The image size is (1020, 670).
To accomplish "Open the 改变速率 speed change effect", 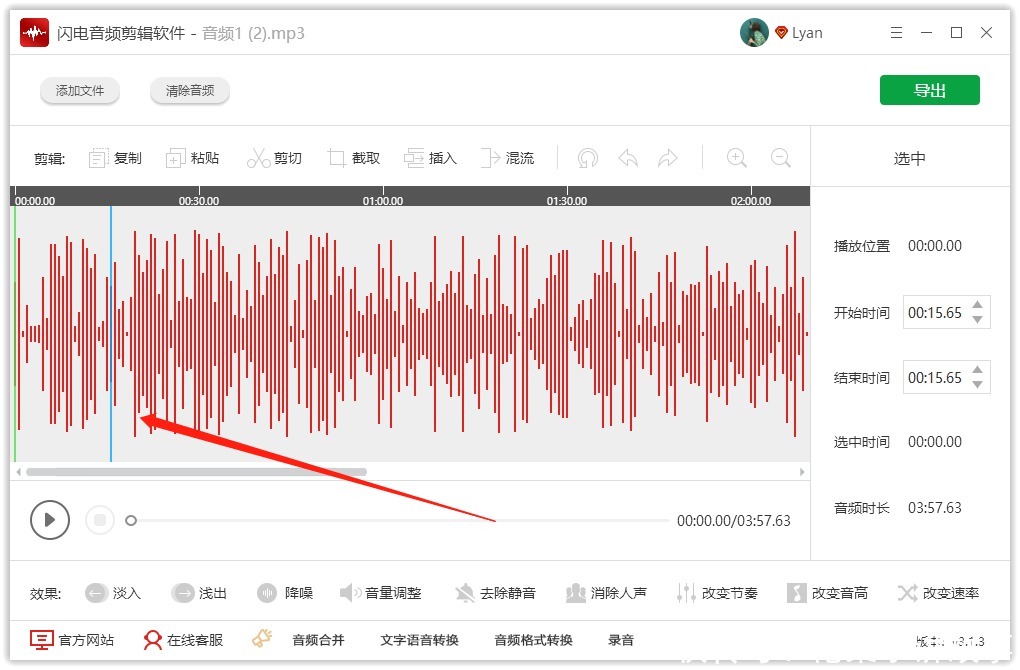I will coord(937,592).
